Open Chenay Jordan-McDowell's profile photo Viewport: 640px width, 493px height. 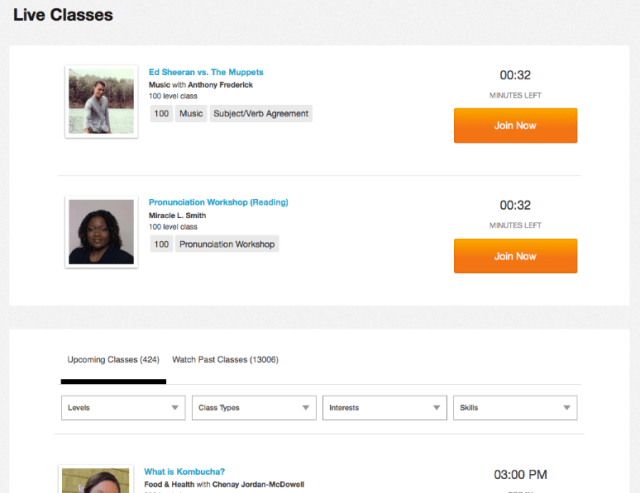click(x=96, y=479)
